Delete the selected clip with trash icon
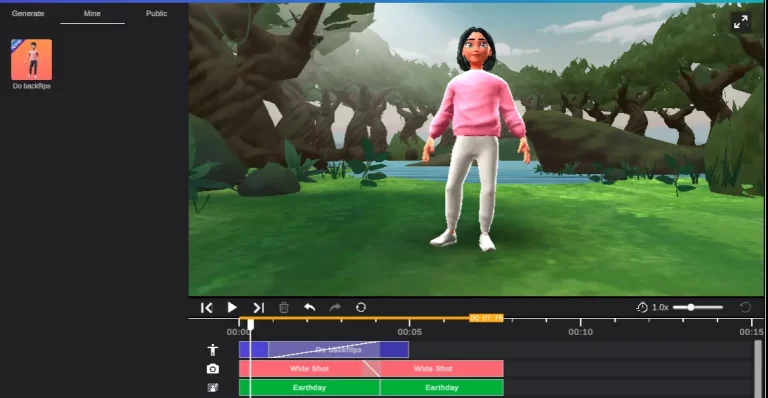Image resolution: width=768 pixels, height=398 pixels. (x=284, y=307)
